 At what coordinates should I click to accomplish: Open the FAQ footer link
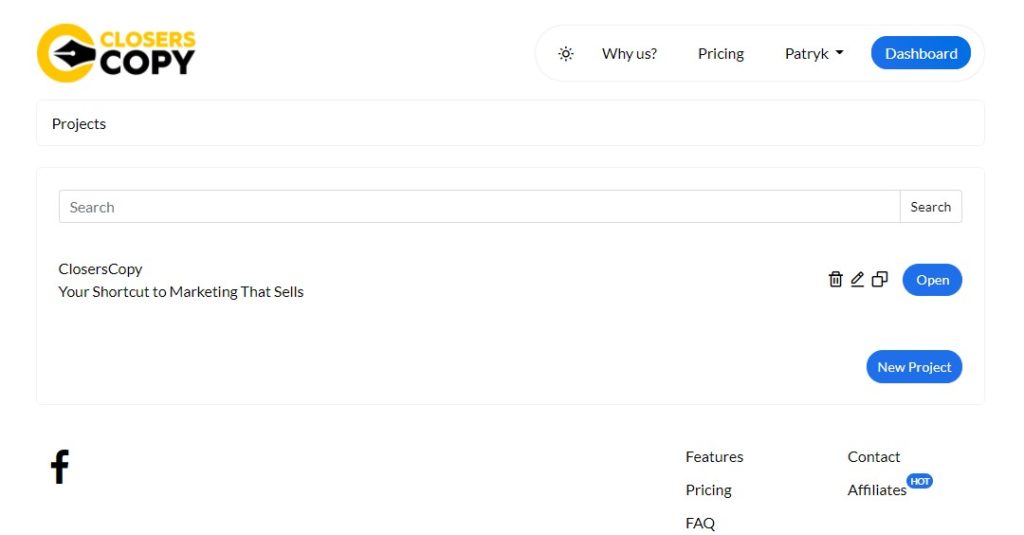click(700, 523)
